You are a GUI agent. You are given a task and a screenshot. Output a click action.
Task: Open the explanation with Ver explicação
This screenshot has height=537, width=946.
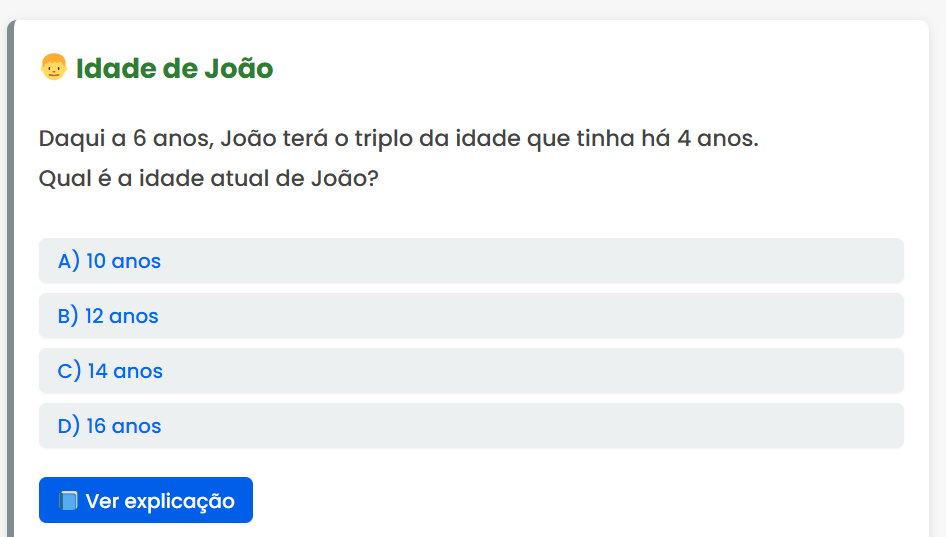pyautogui.click(x=146, y=500)
